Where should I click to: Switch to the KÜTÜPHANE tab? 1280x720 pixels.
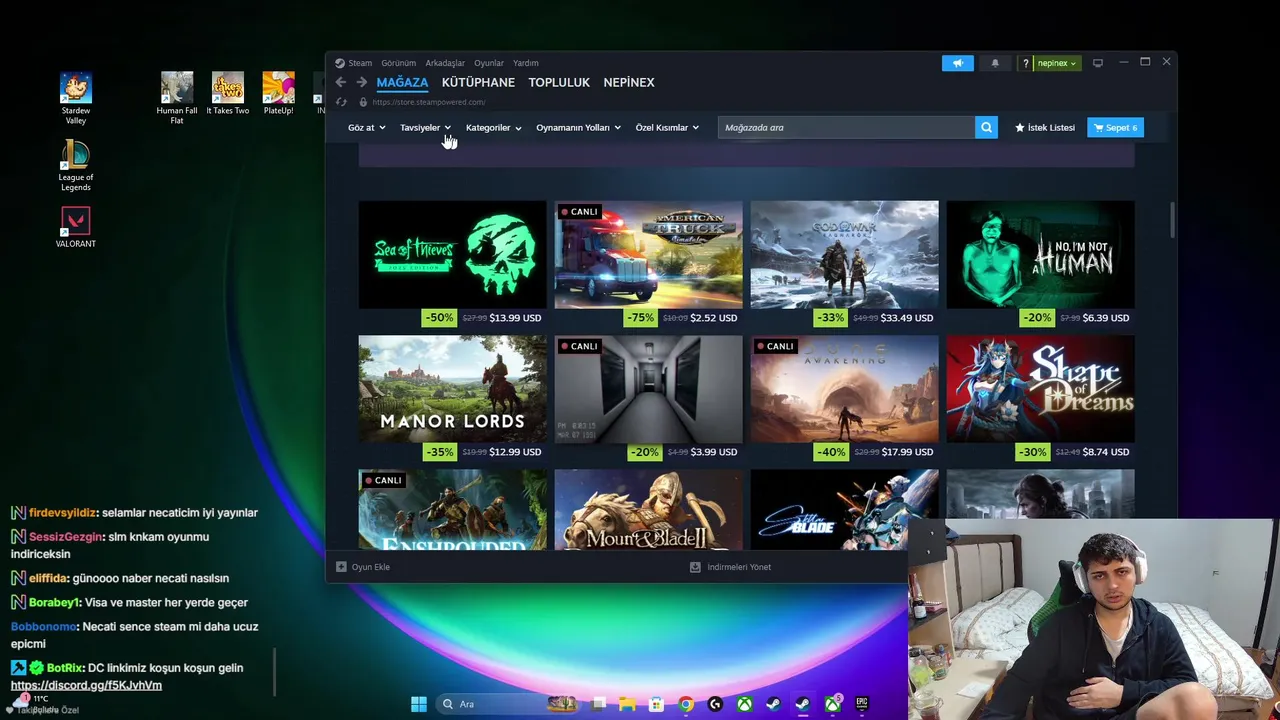pos(478,82)
